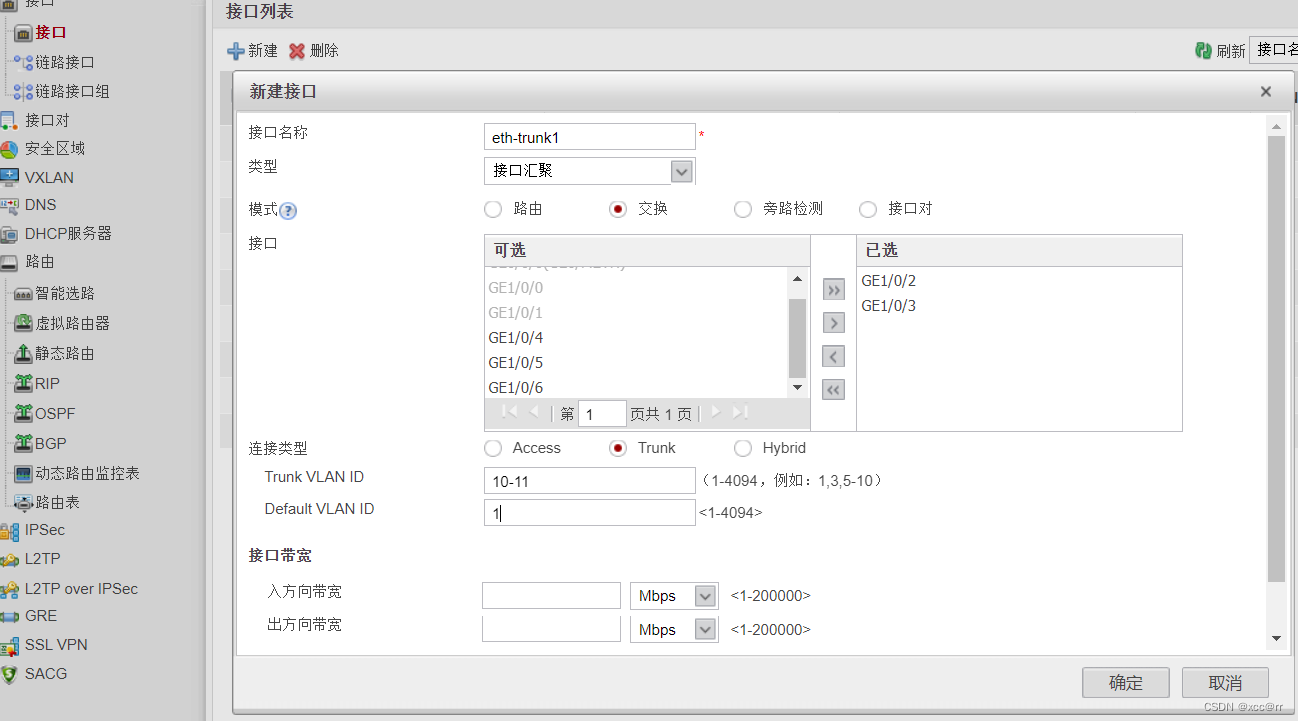Click the 接口名称 eth-trunk1 field

point(589,137)
